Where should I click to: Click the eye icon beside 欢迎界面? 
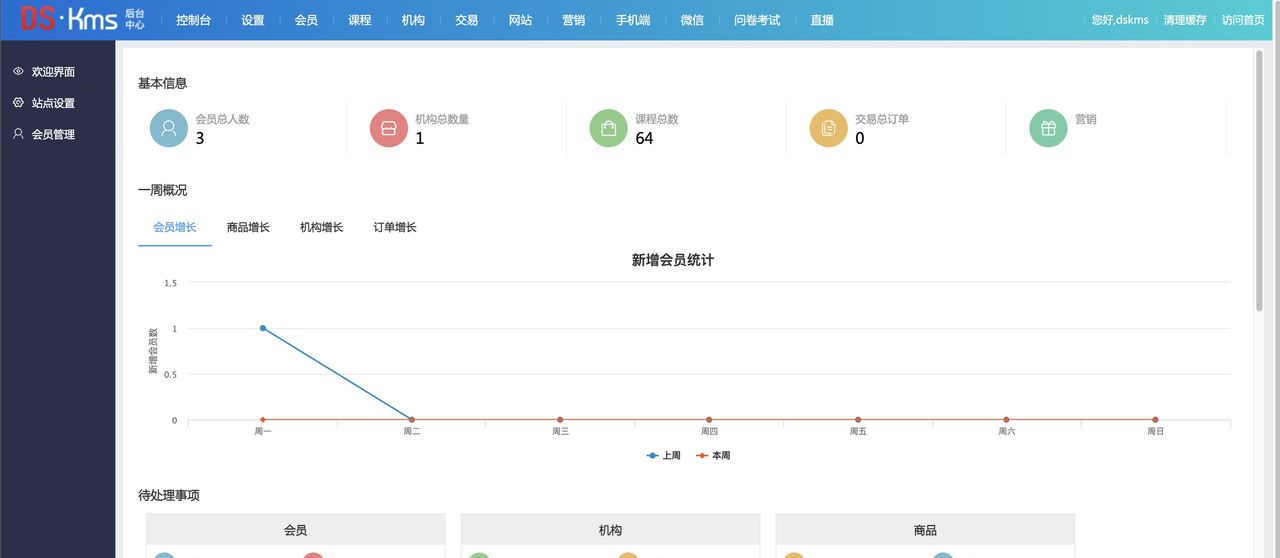click(18, 72)
